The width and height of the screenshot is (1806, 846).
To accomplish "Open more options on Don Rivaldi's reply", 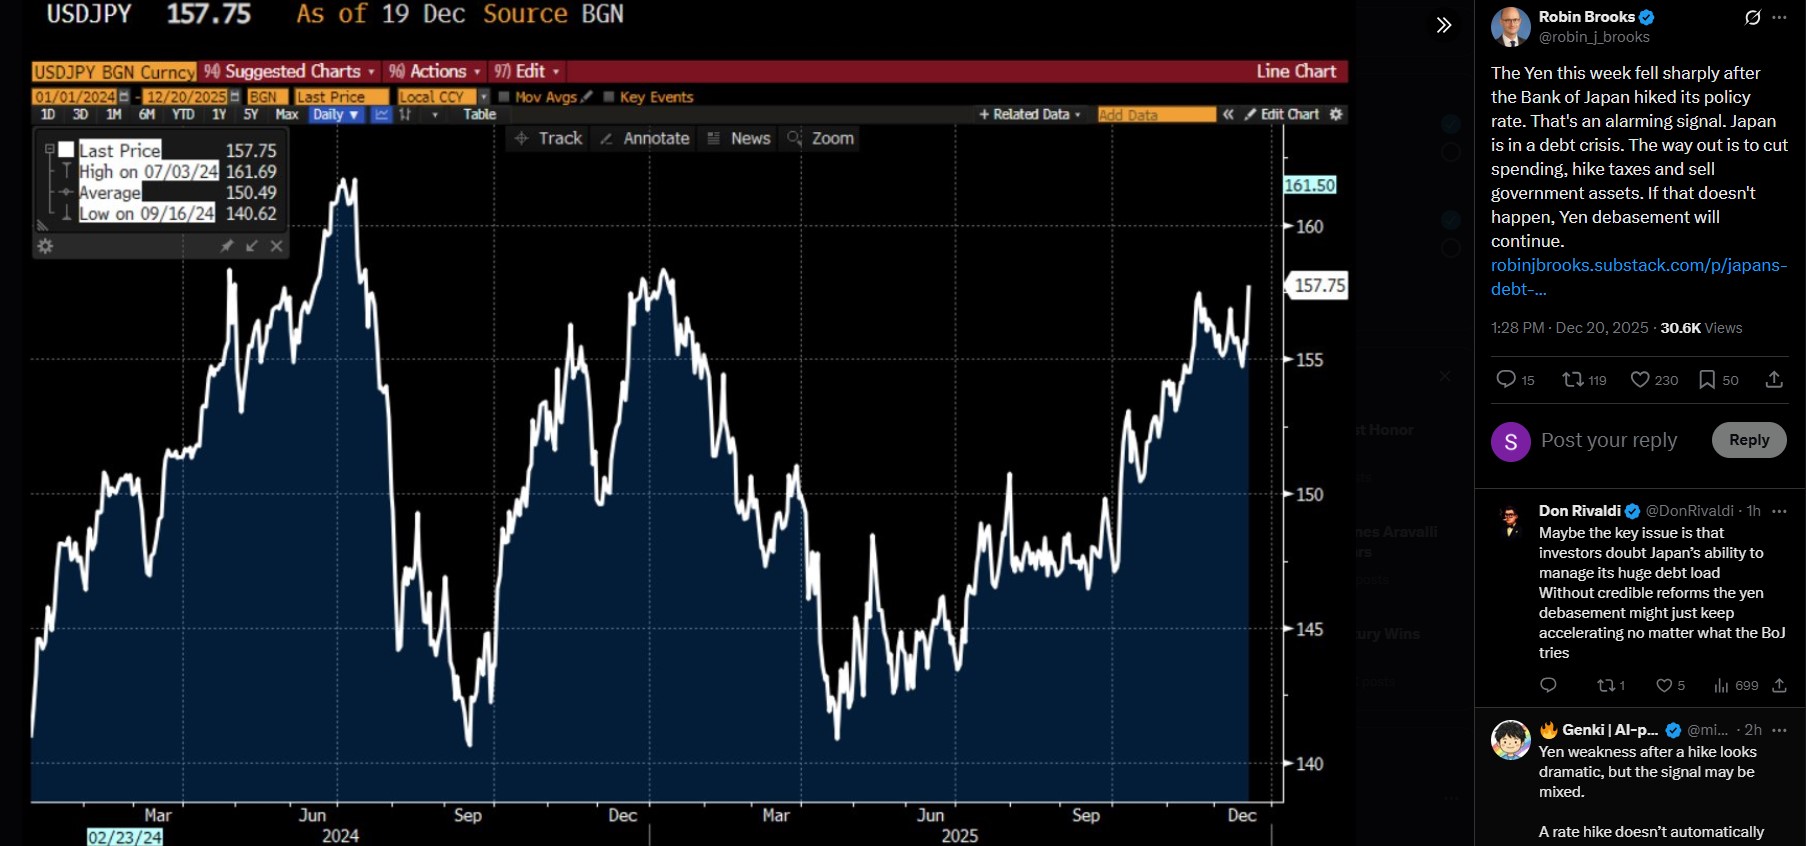I will 1779,511.
